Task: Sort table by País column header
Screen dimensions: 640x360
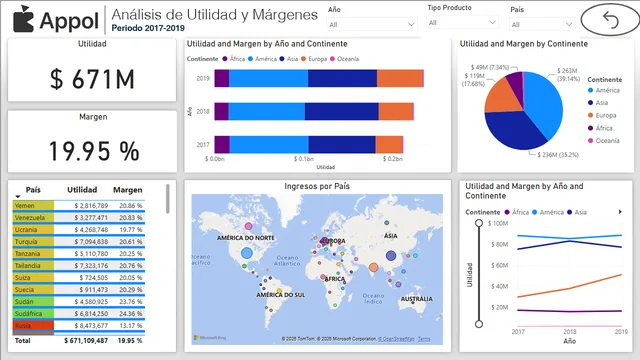Action: pyautogui.click(x=33, y=190)
